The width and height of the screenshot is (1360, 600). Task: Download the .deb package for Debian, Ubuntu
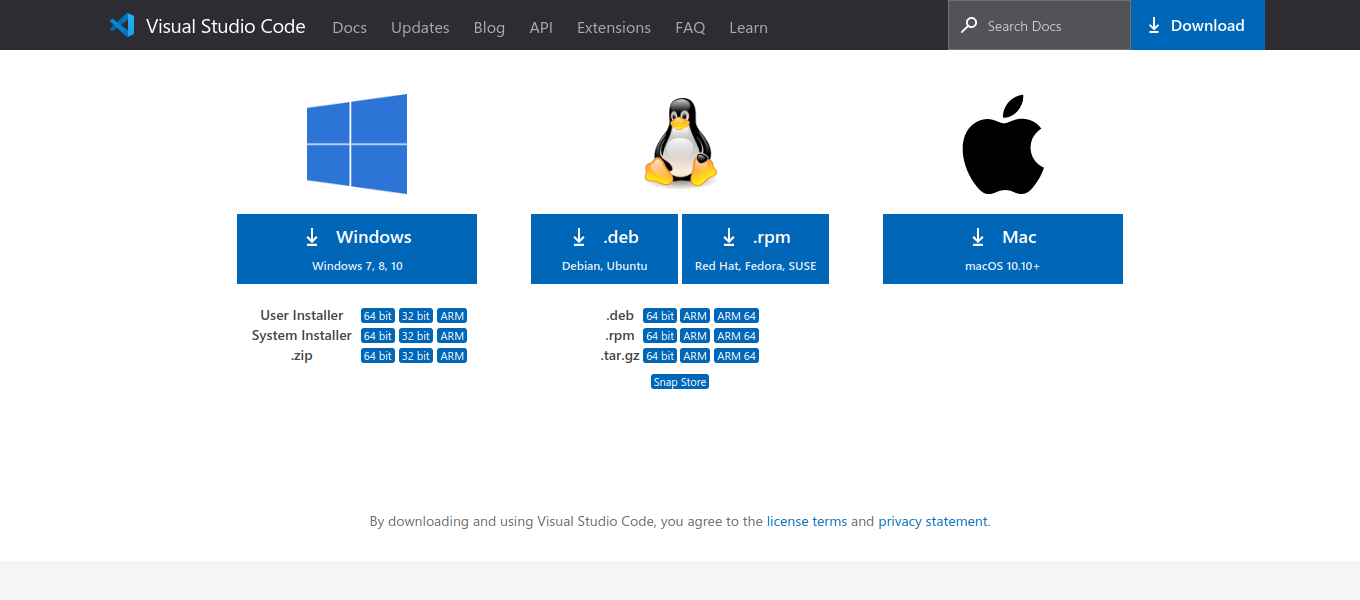pos(604,248)
